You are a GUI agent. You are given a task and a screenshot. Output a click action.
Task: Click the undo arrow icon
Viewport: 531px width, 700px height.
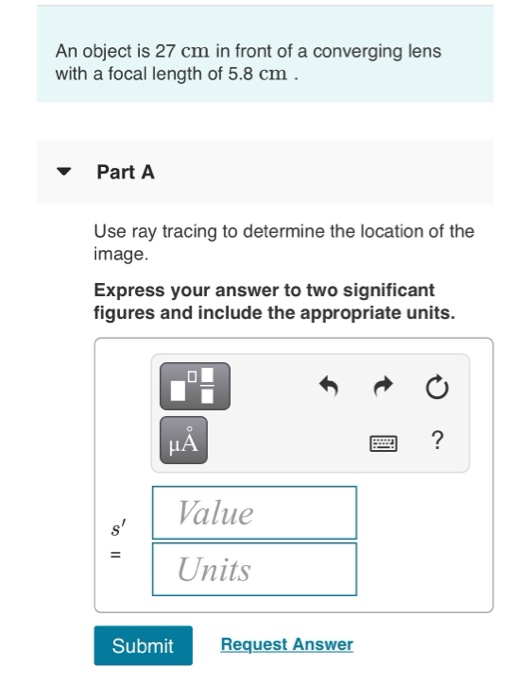(x=329, y=386)
